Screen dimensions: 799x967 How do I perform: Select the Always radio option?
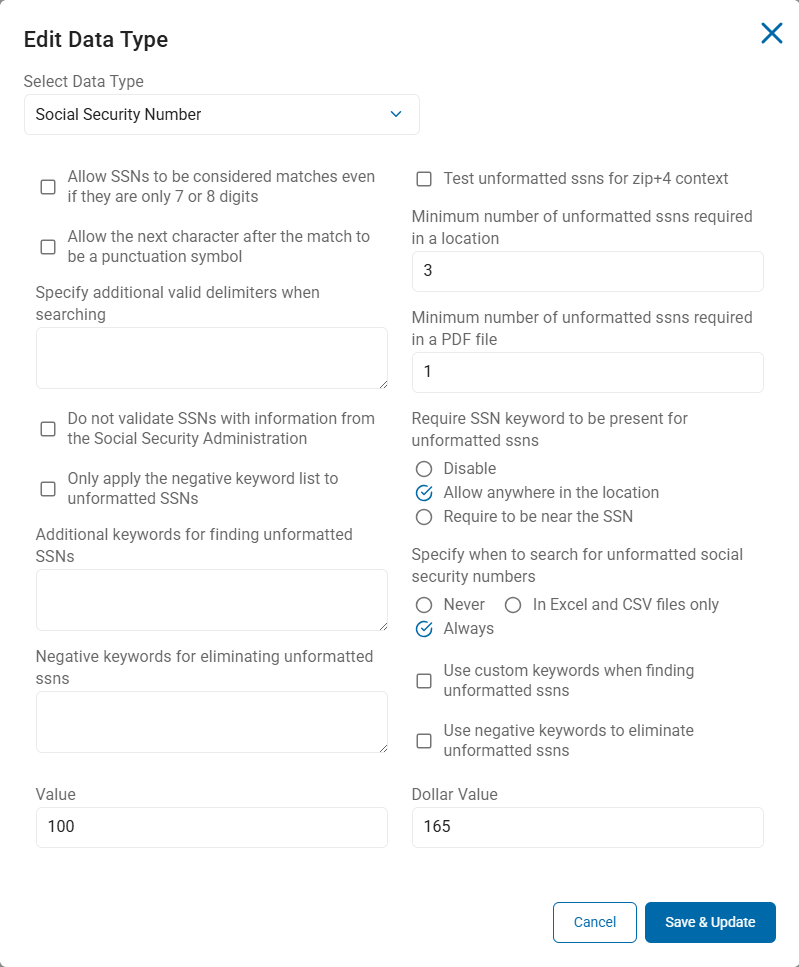[424, 629]
